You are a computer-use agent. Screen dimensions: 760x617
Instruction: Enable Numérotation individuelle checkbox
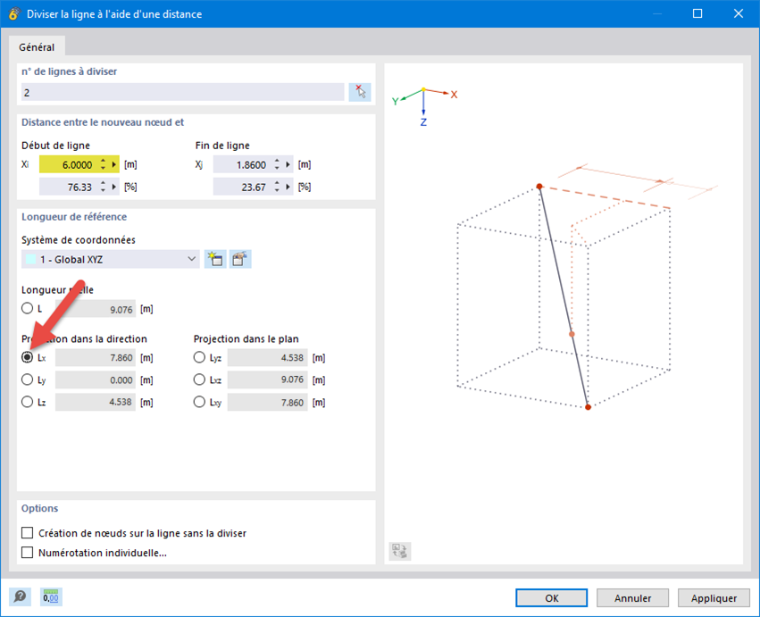(x=27, y=553)
